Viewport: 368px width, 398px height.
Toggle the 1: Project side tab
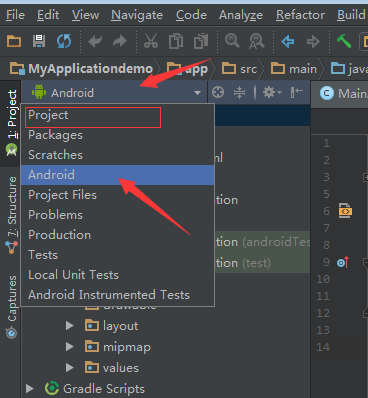(11, 123)
